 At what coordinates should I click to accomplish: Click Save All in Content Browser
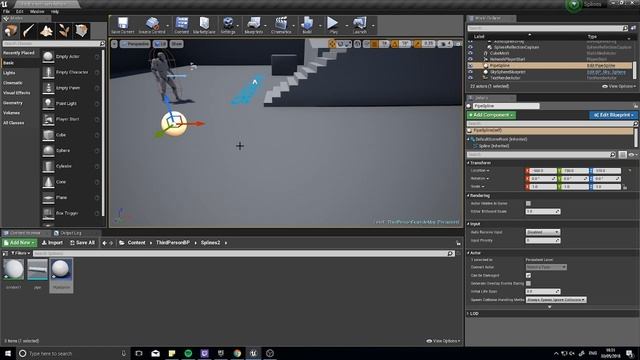click(82, 243)
